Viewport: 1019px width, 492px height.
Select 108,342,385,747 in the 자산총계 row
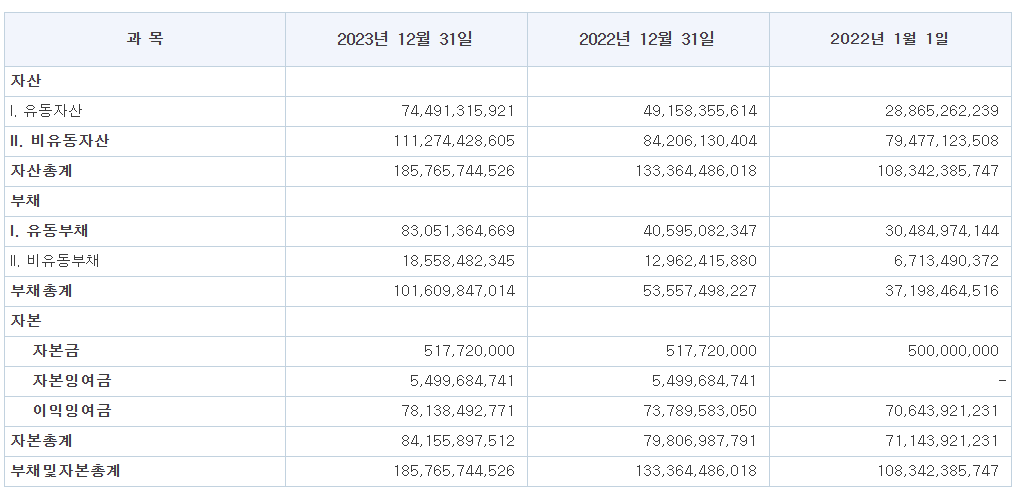938,171
